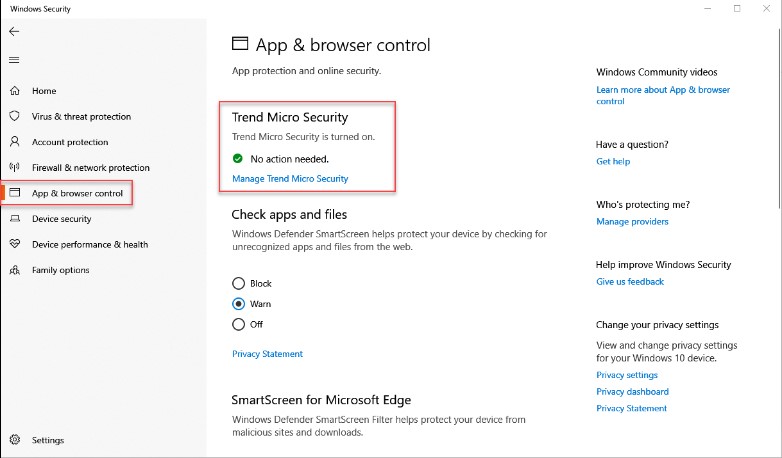
Task: Click the Home house icon
Action: point(14,91)
